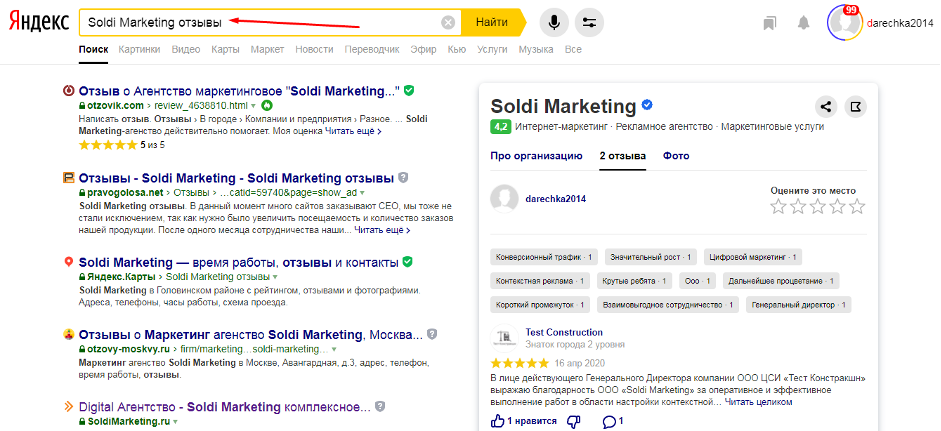Rate this place with the fifth star
This screenshot has height=431, width=941.
point(857,207)
